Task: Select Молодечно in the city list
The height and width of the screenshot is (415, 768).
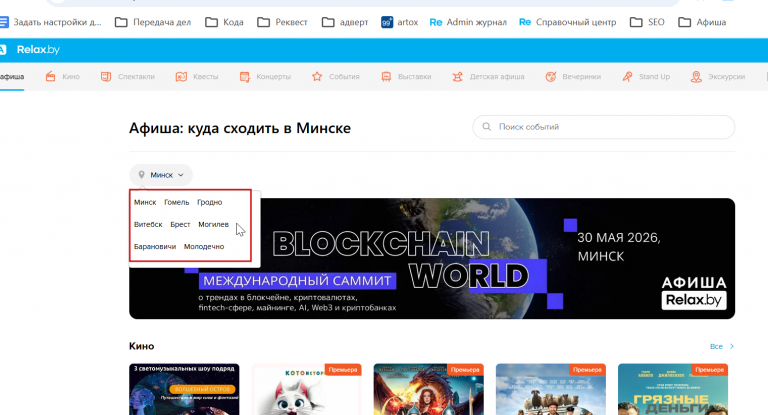Action: tap(204, 246)
